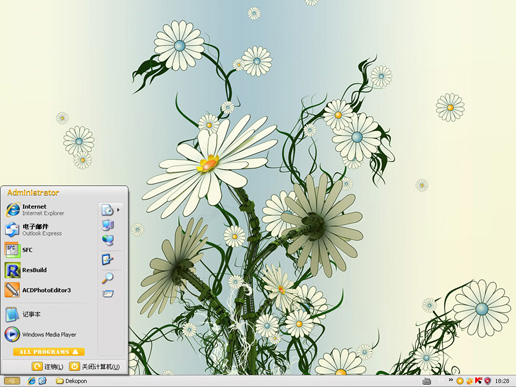Screen dimensions: 516x387
Task: Open Control Panel checklist icon
Action: click(x=107, y=260)
